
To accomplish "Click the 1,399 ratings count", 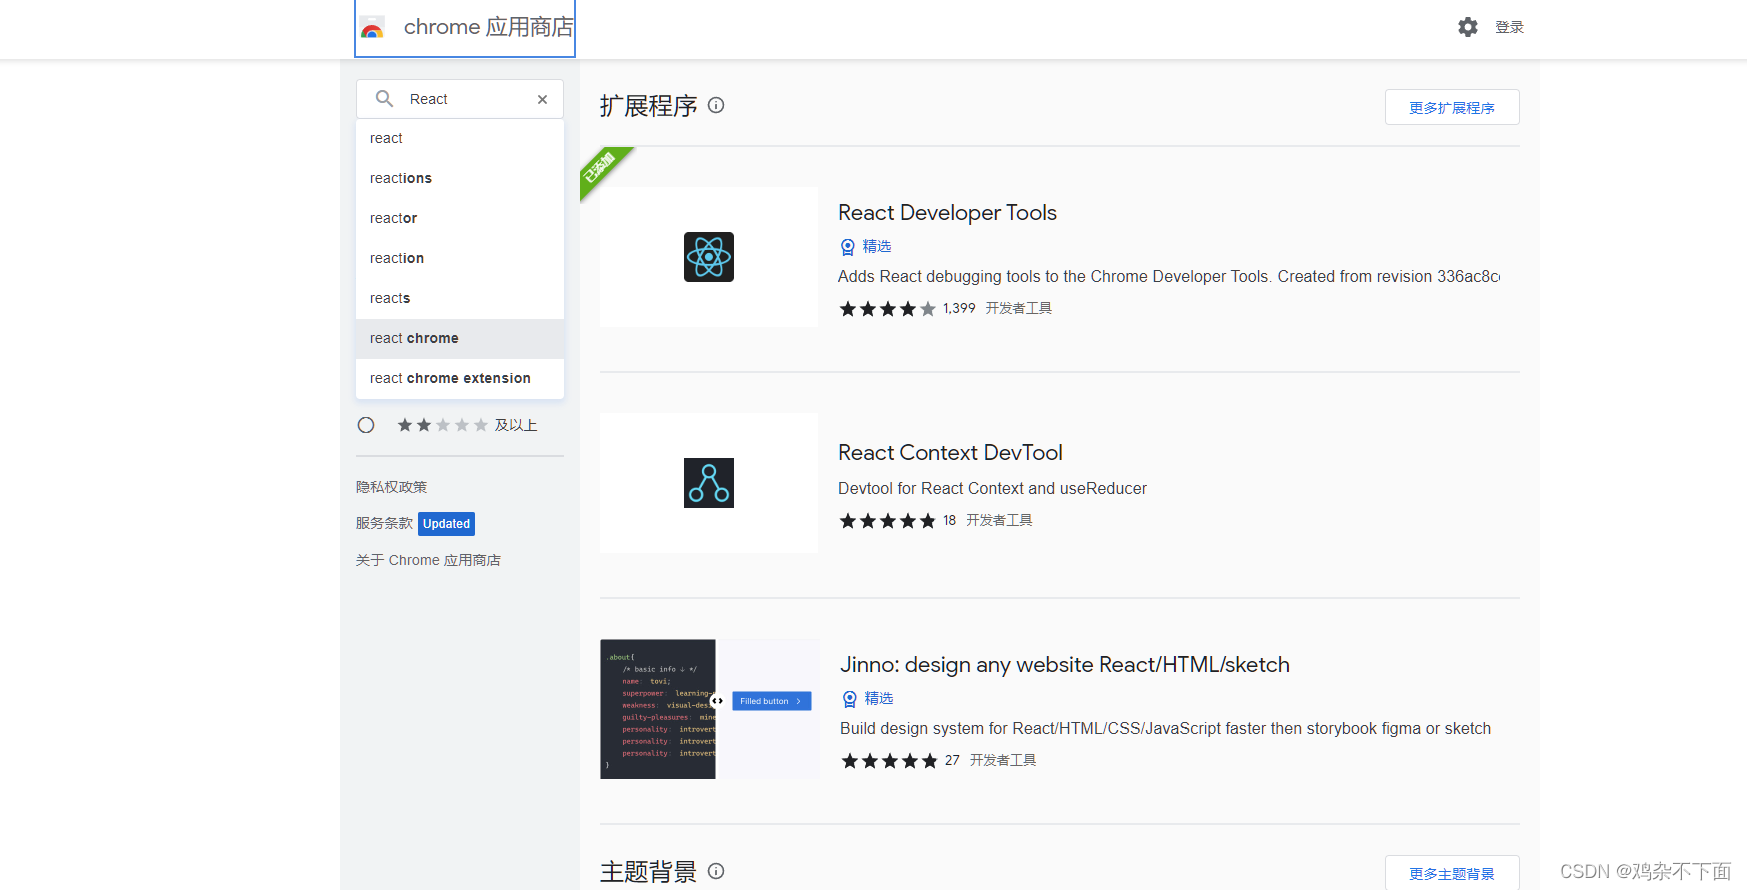I will click(959, 308).
